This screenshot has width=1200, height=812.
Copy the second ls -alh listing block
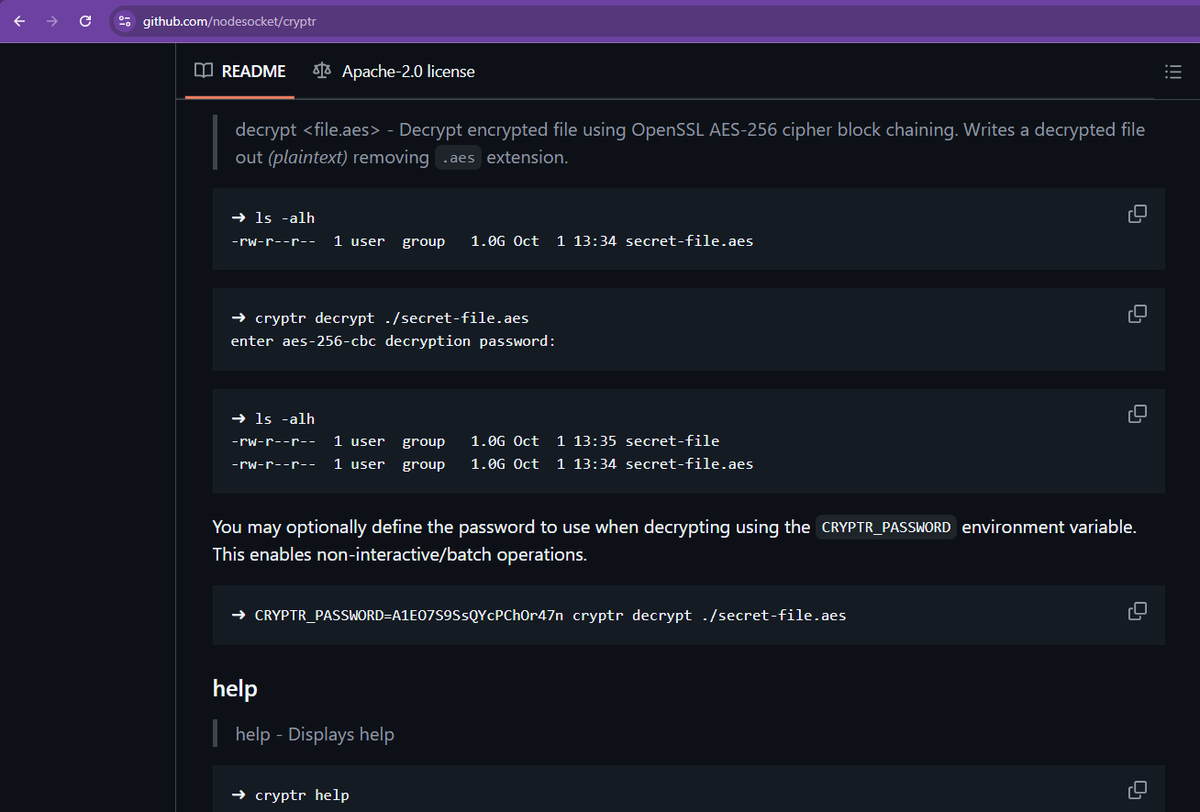(x=1137, y=413)
